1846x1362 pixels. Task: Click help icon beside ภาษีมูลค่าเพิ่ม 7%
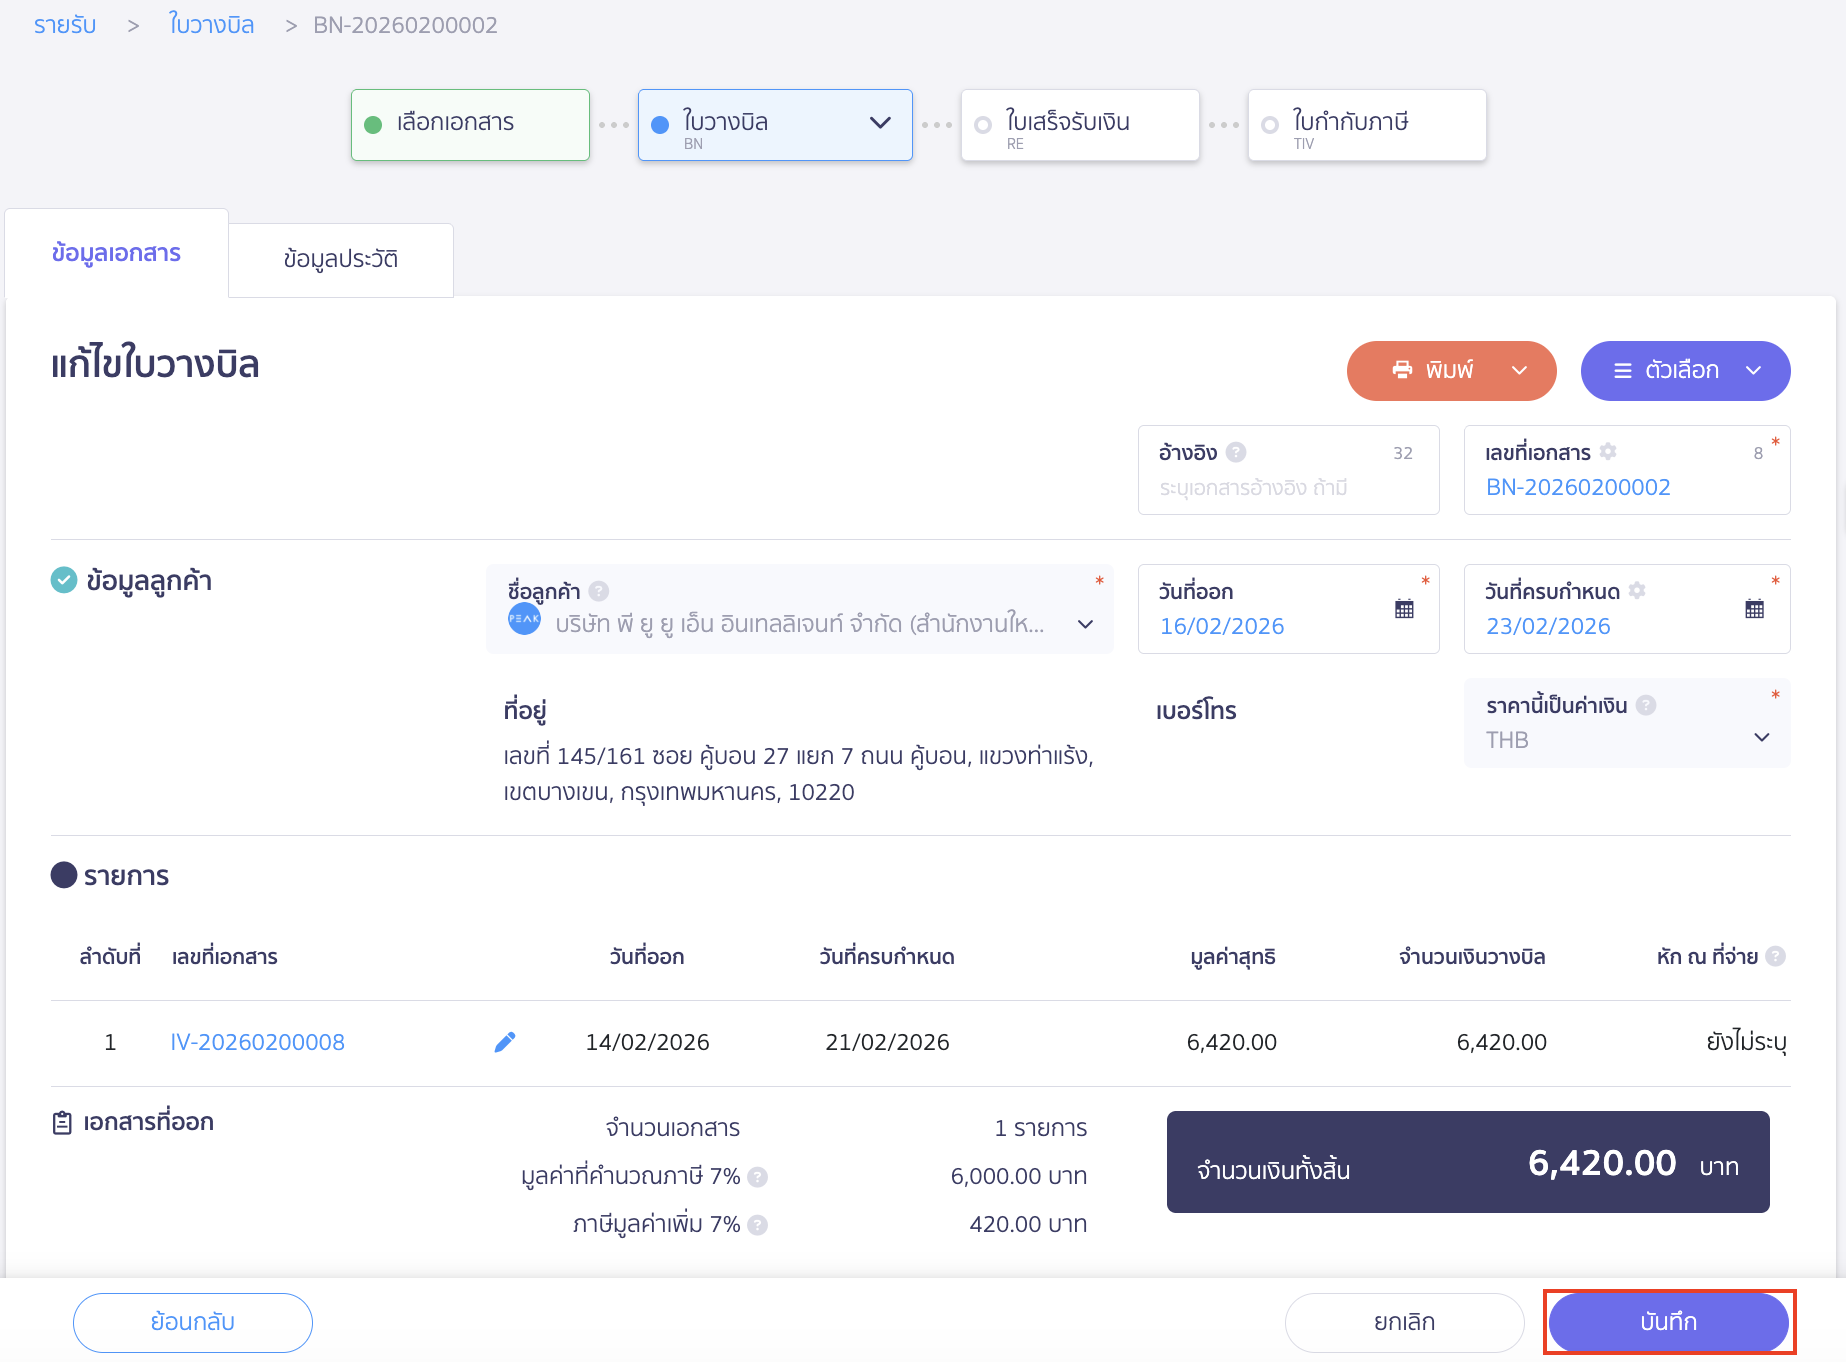coord(758,1225)
